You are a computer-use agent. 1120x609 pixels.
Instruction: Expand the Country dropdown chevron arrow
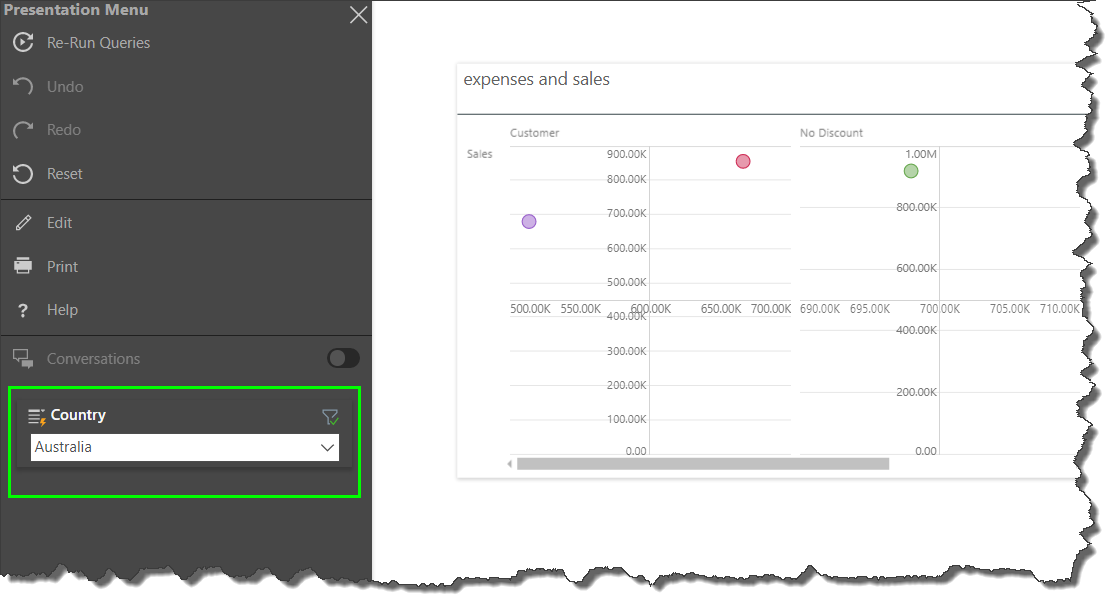327,448
